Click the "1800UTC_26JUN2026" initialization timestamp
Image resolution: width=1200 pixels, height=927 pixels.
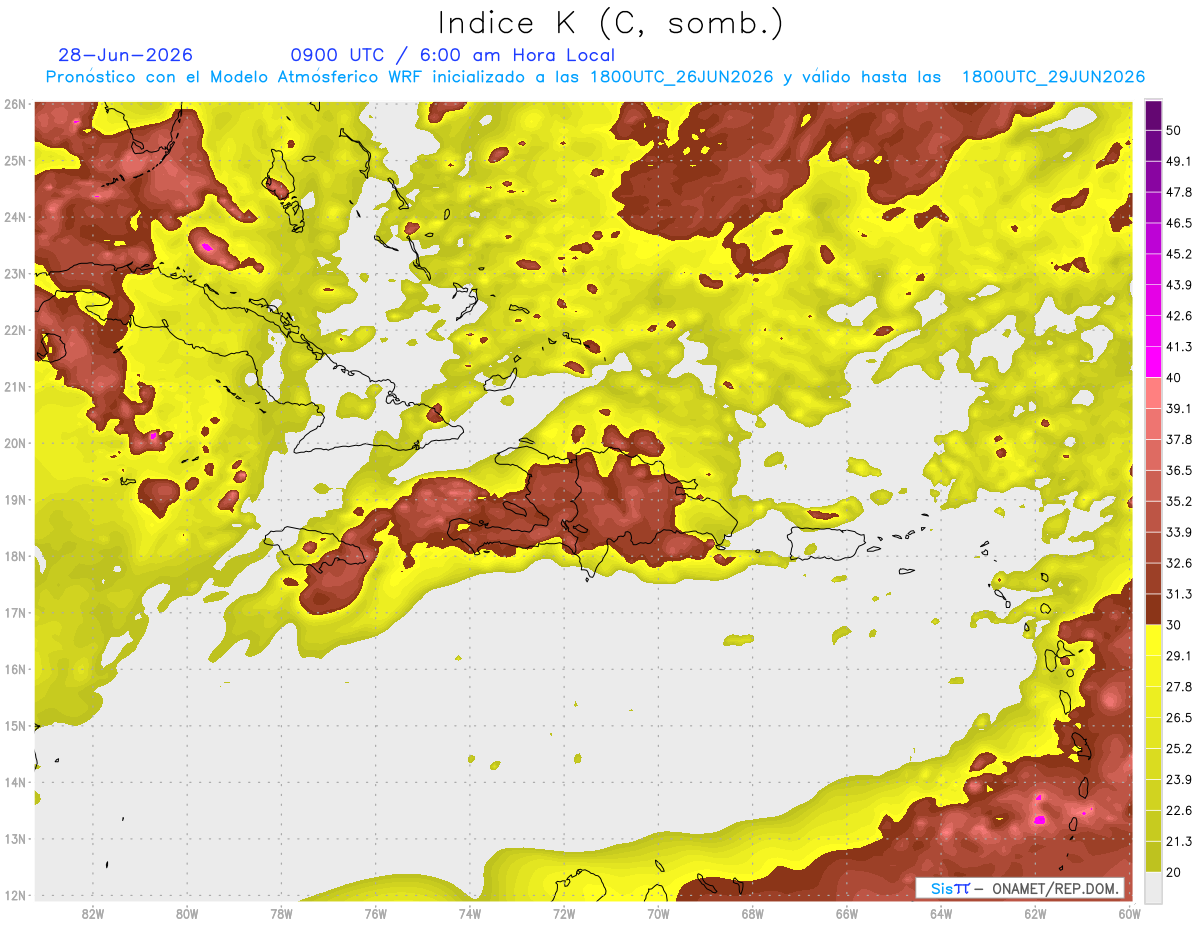(x=681, y=77)
